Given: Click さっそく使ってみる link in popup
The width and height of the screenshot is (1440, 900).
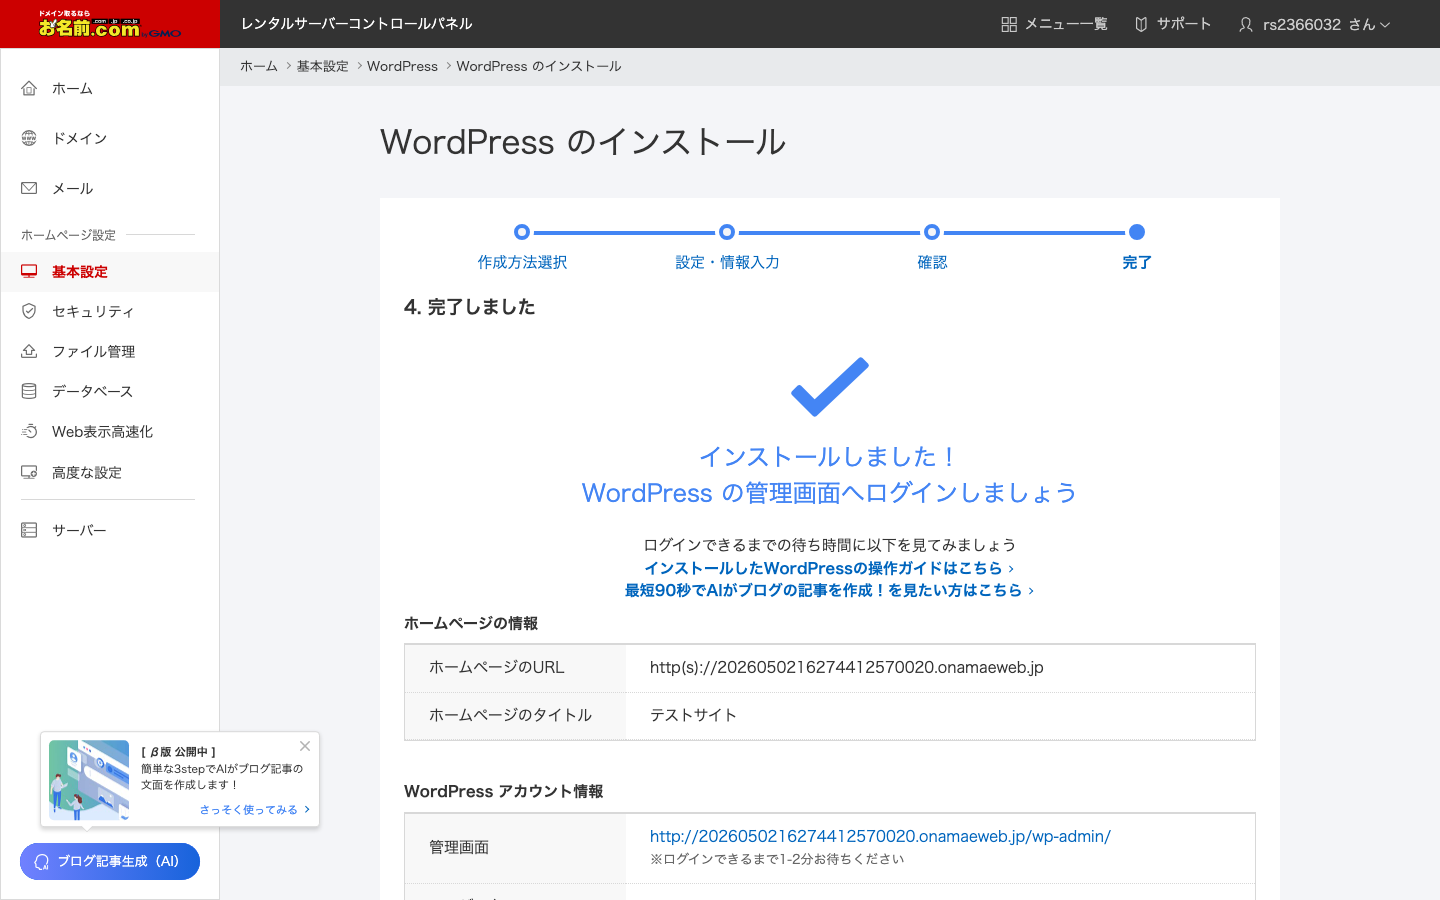Looking at the screenshot, I should pyautogui.click(x=255, y=810).
